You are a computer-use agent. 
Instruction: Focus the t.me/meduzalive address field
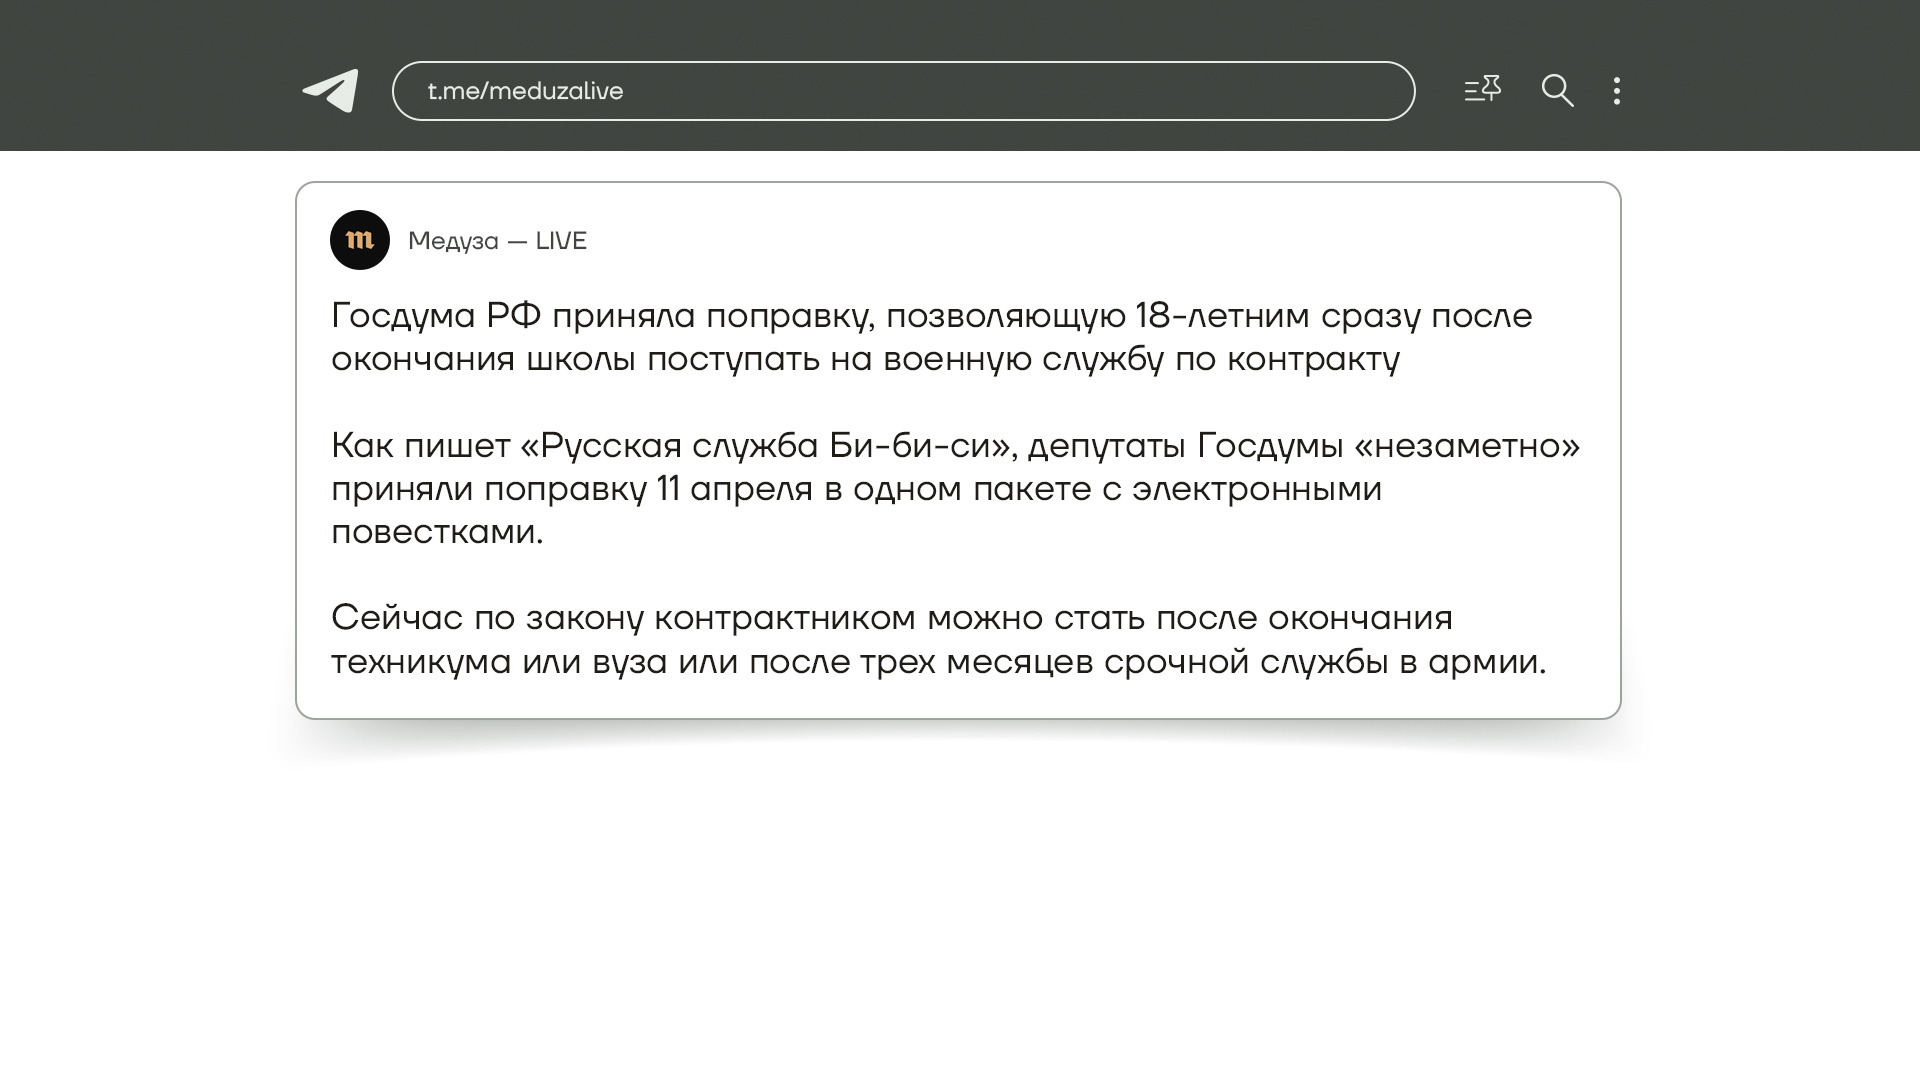902,91
